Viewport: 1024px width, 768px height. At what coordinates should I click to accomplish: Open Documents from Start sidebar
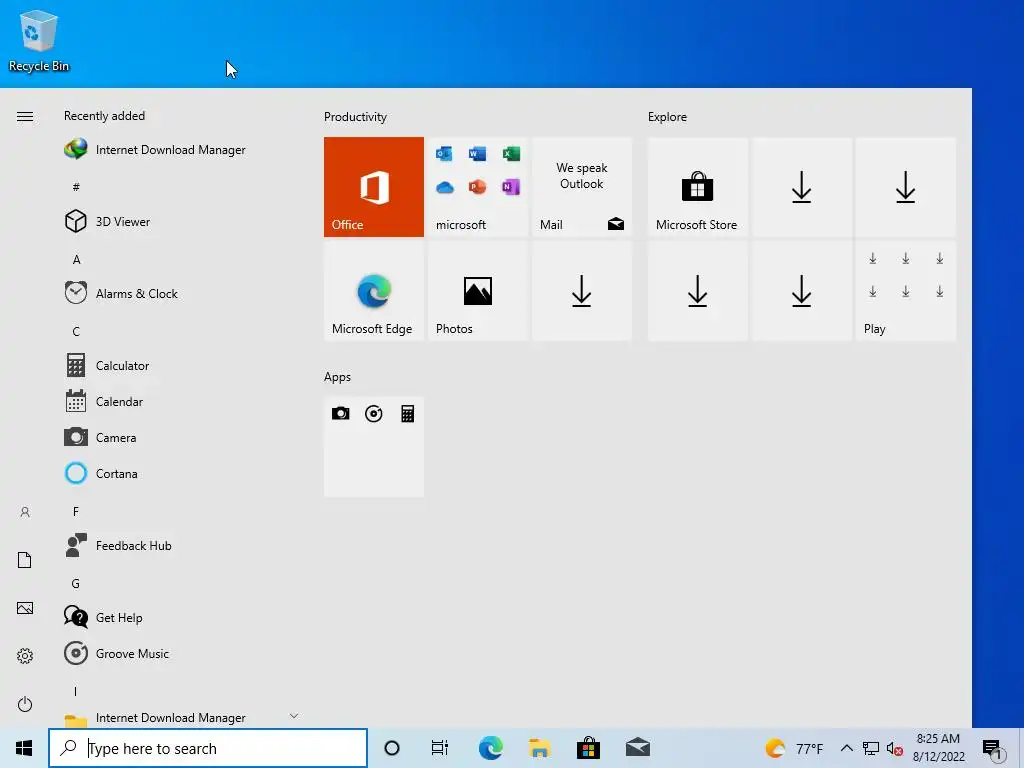(25, 560)
